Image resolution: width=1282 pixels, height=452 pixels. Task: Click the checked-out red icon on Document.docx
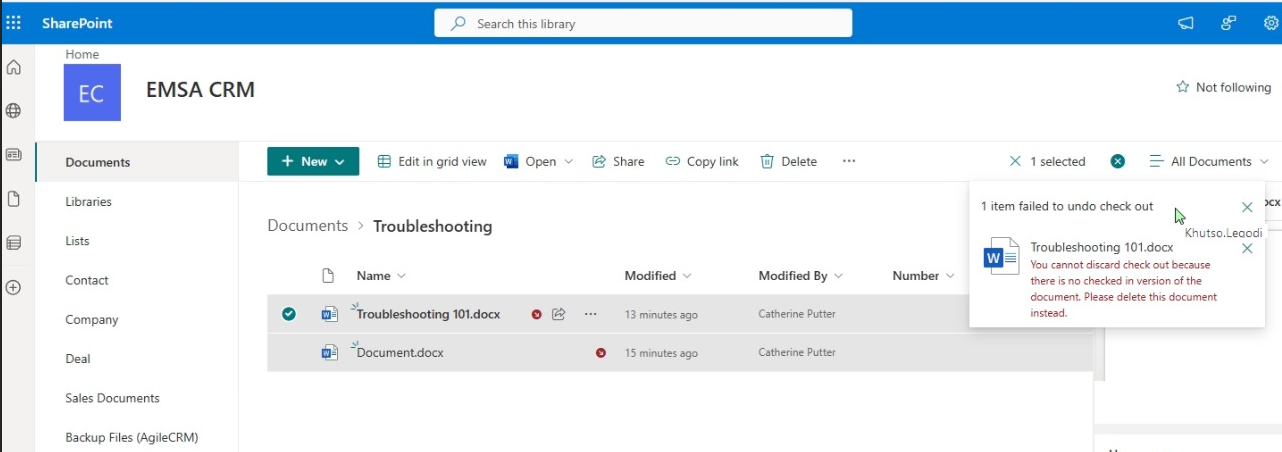pos(601,352)
